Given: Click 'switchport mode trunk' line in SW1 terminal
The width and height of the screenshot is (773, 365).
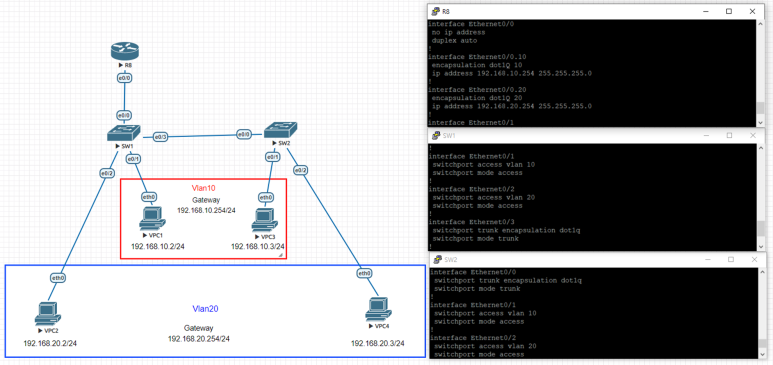Looking at the screenshot, I should tap(475, 238).
